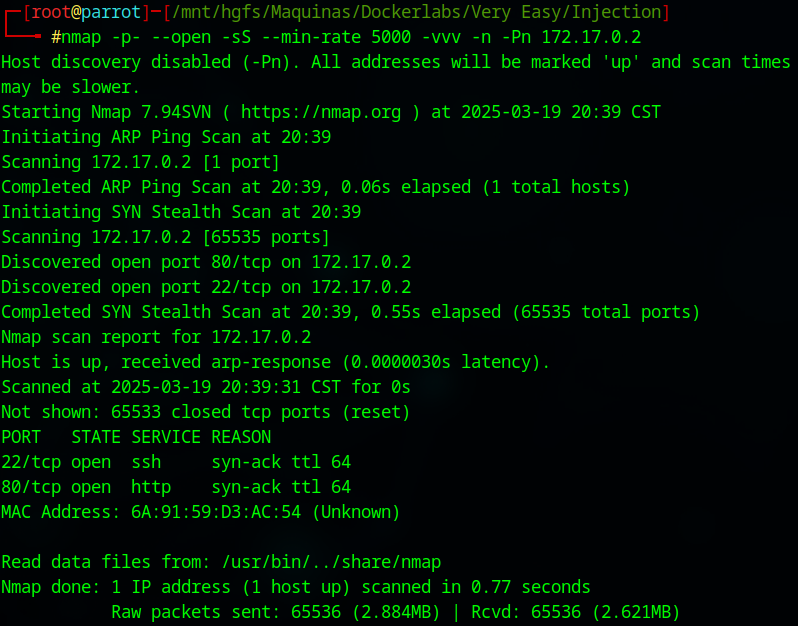Select the 80/tcp open http row
The width and height of the screenshot is (798, 626).
(x=176, y=487)
